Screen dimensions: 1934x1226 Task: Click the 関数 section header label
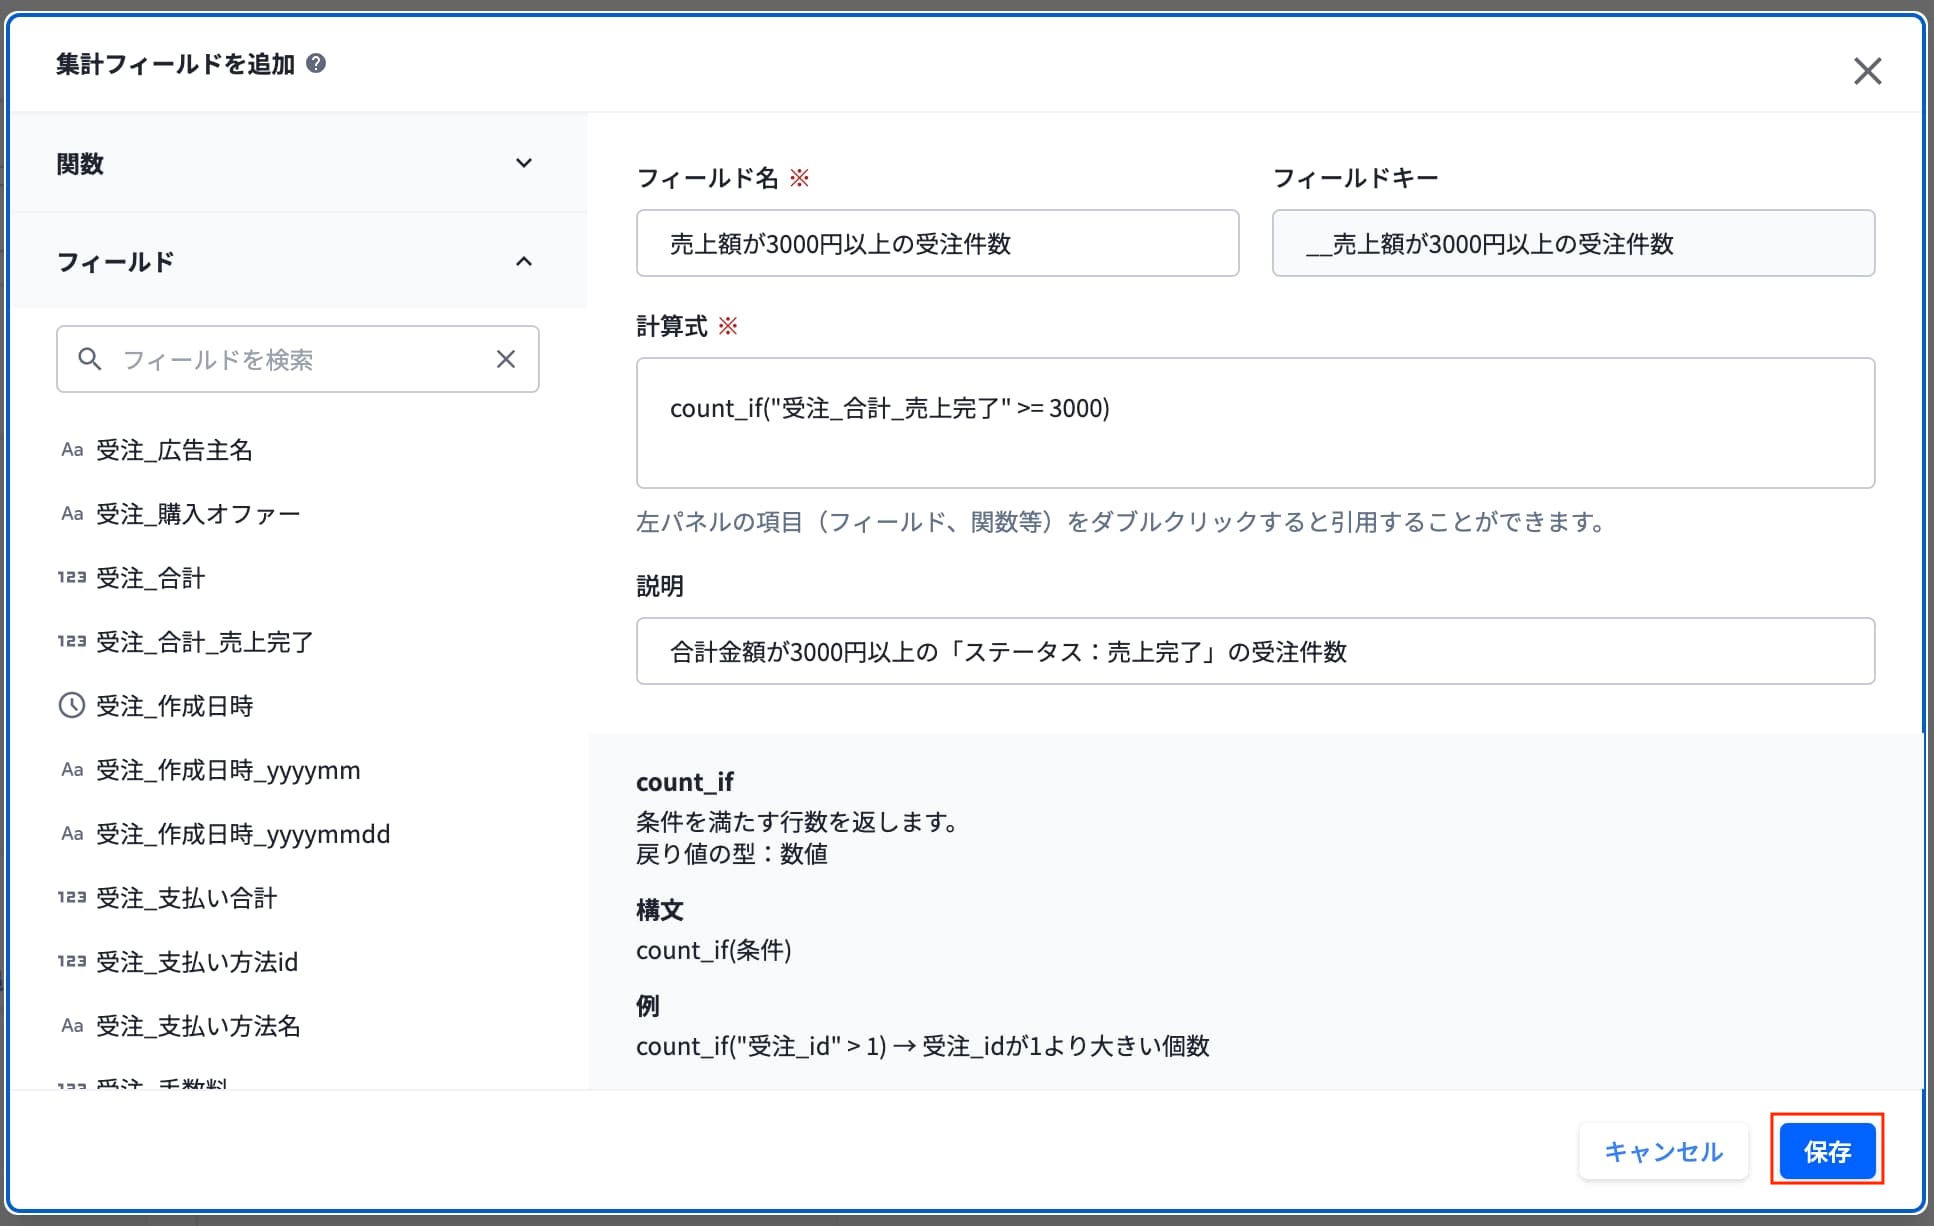(80, 164)
